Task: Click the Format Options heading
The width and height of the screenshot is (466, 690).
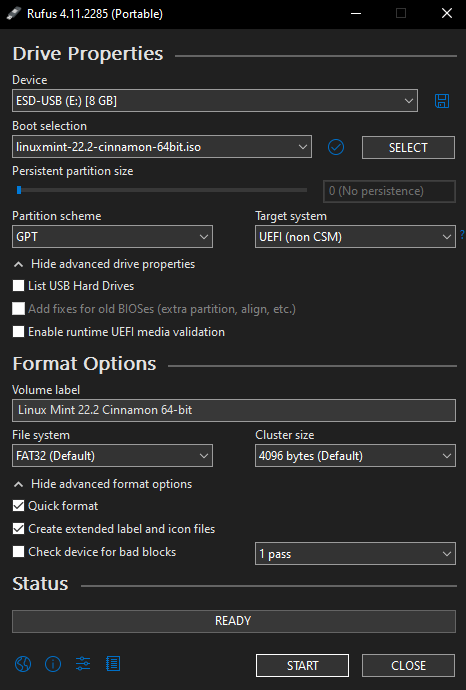Action: pyautogui.click(x=84, y=363)
